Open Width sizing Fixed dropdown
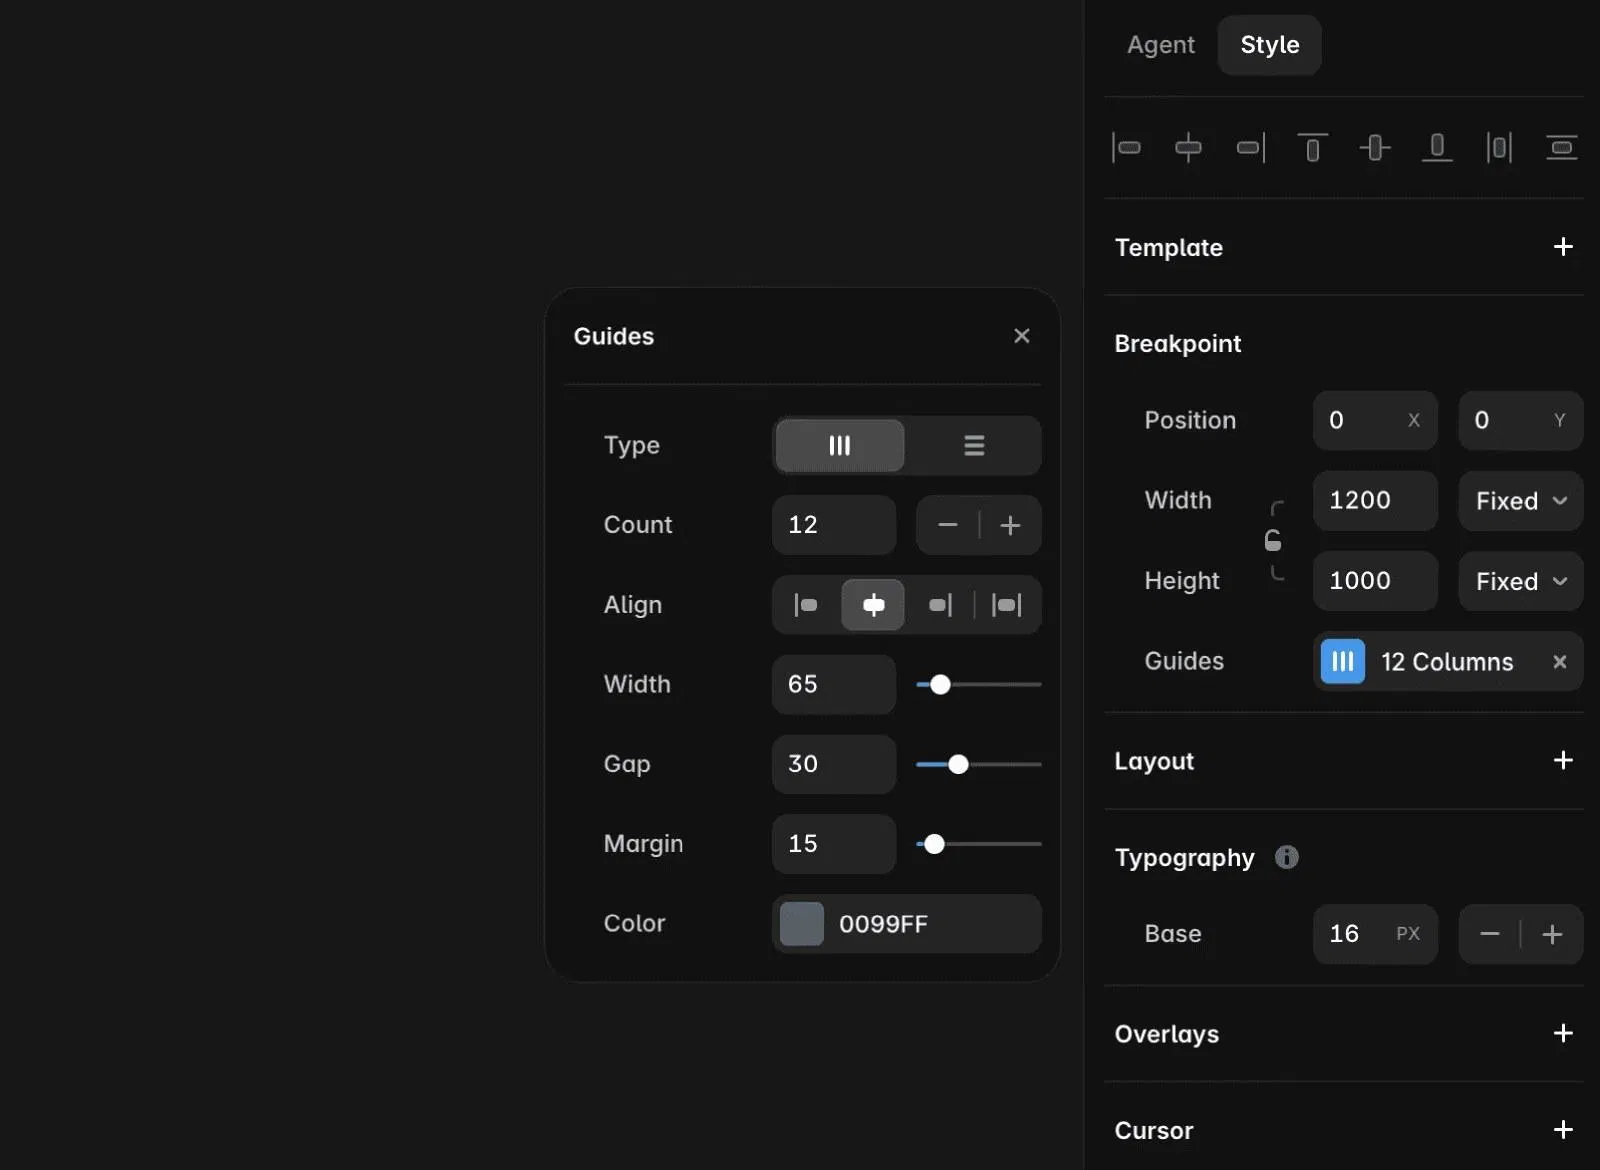1600x1170 pixels. [x=1521, y=501]
